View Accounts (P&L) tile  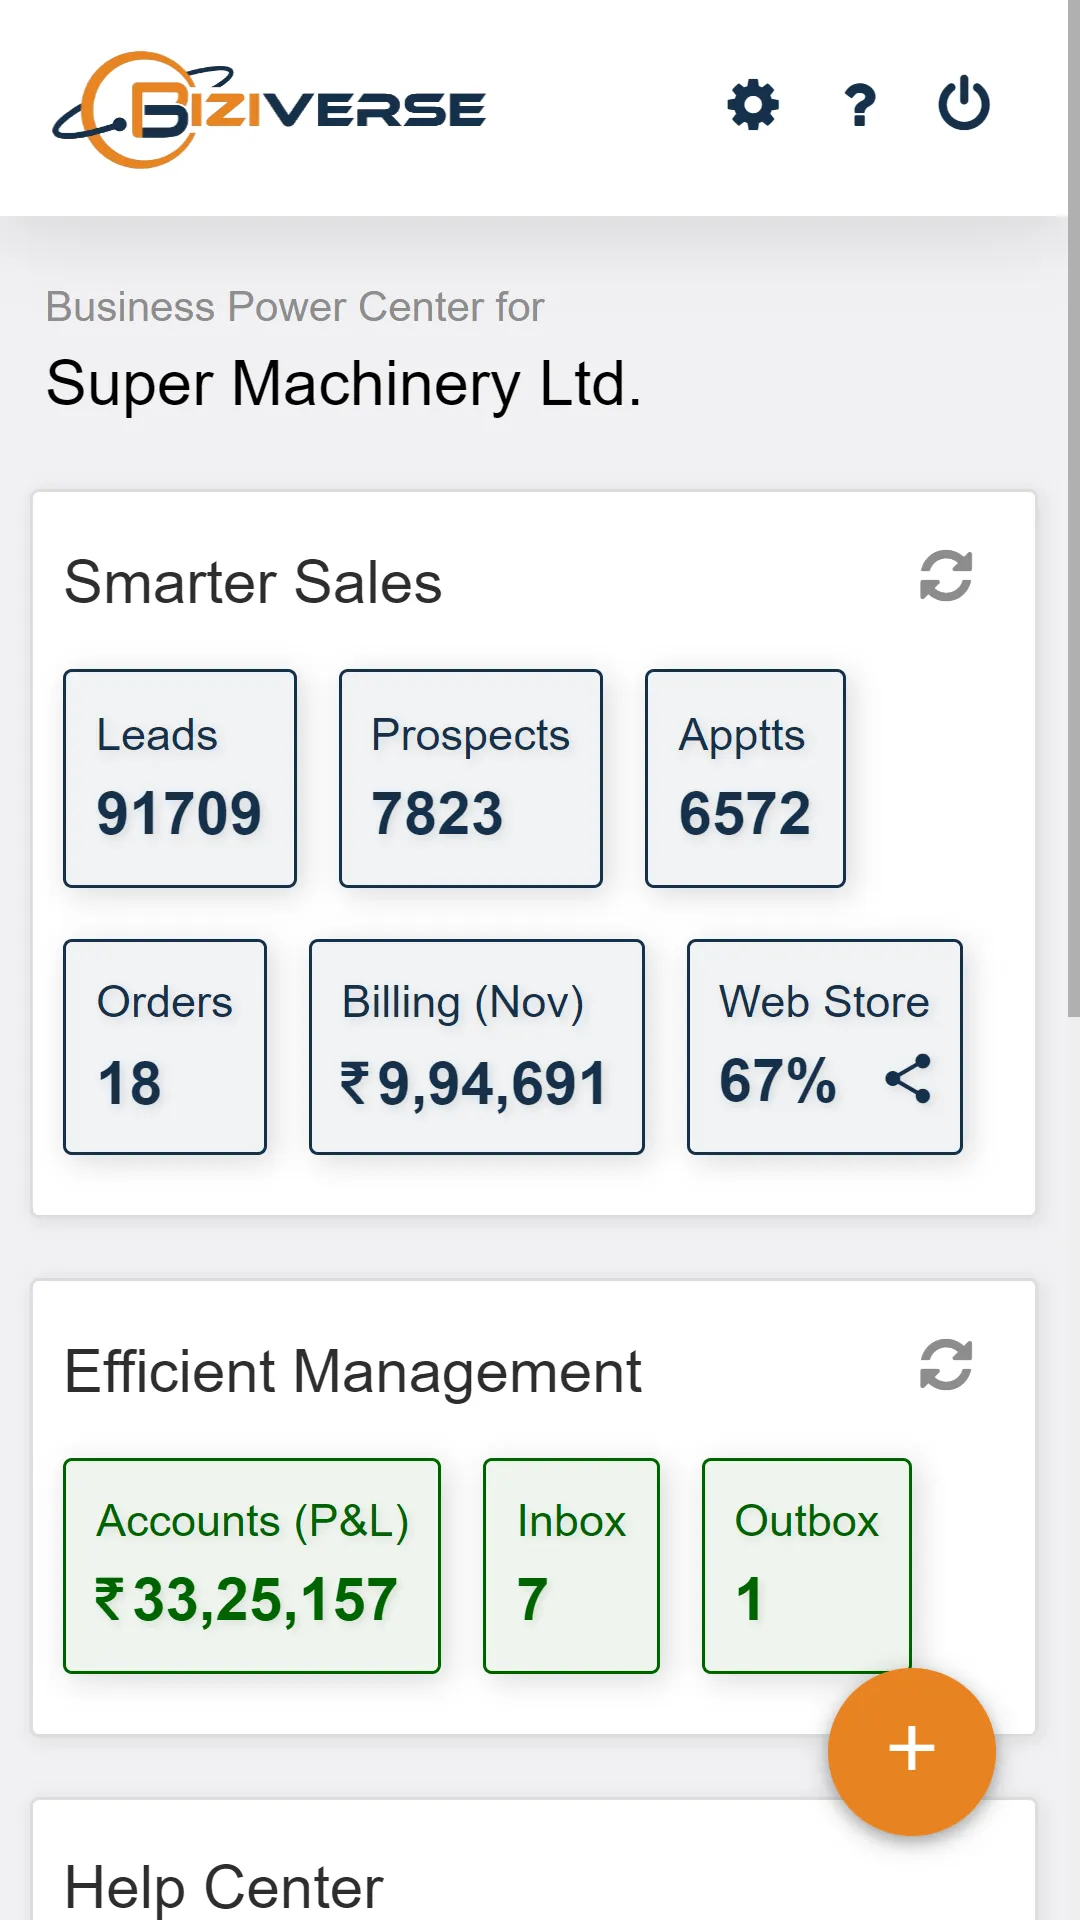pyautogui.click(x=252, y=1565)
